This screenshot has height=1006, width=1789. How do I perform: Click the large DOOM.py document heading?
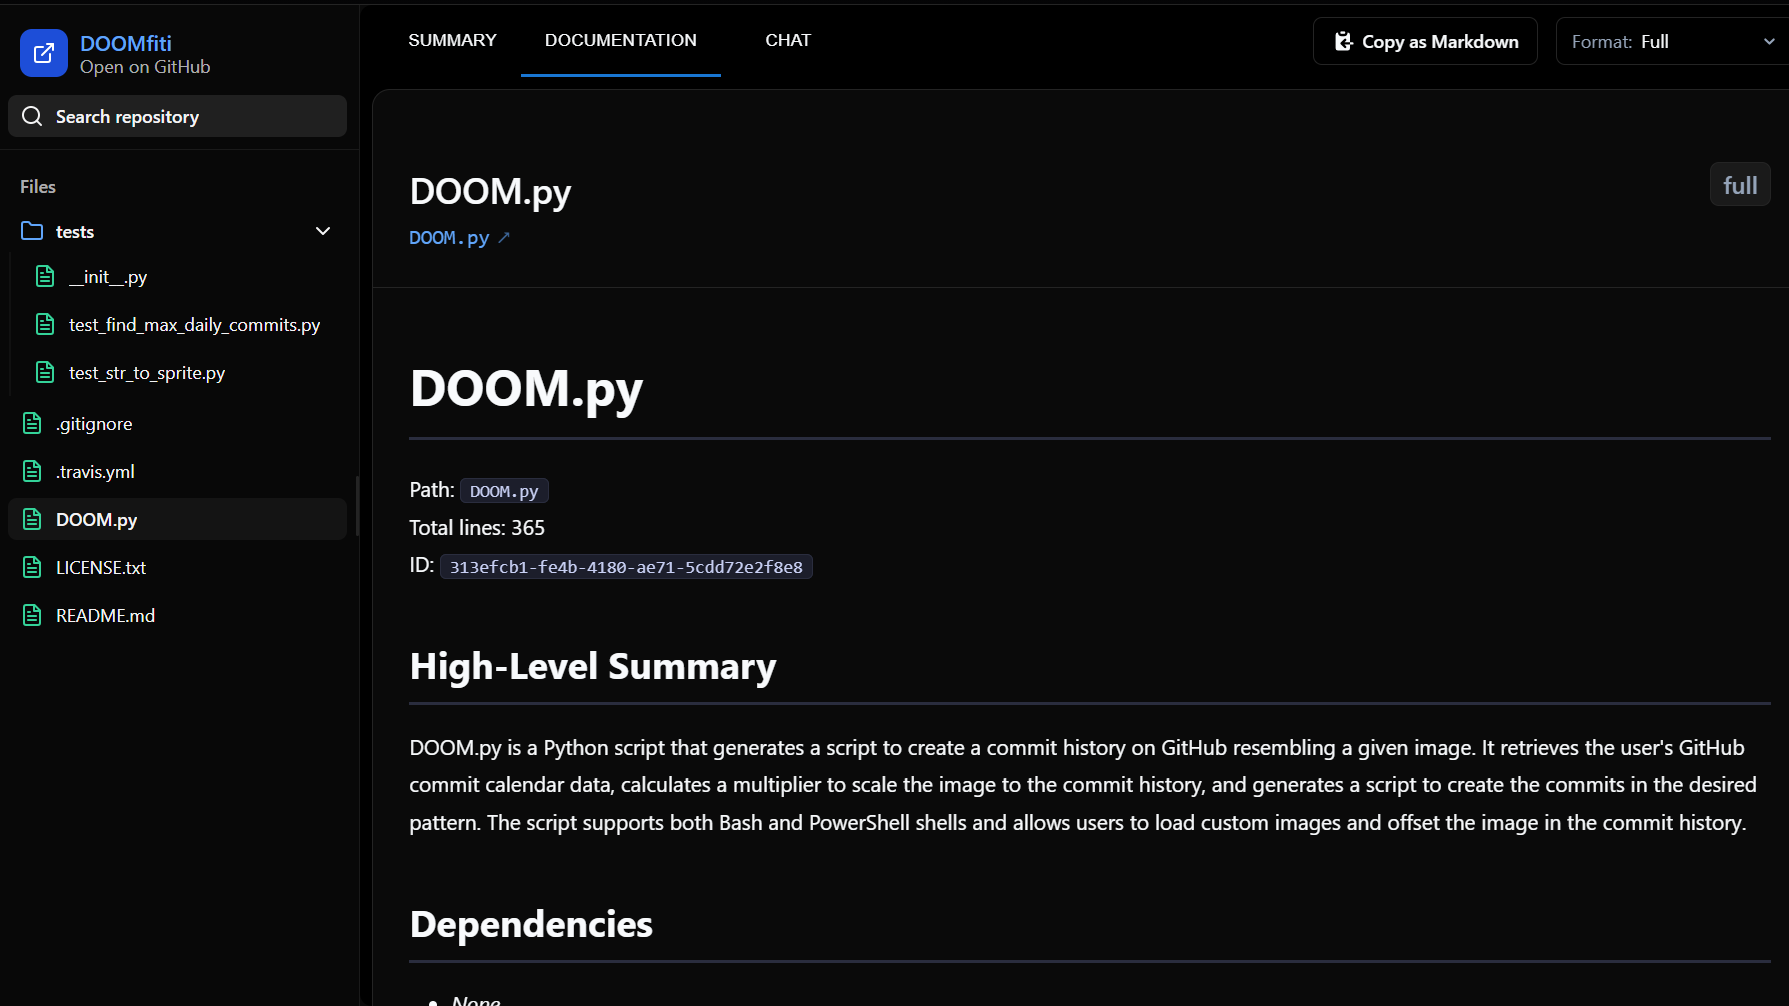click(526, 388)
